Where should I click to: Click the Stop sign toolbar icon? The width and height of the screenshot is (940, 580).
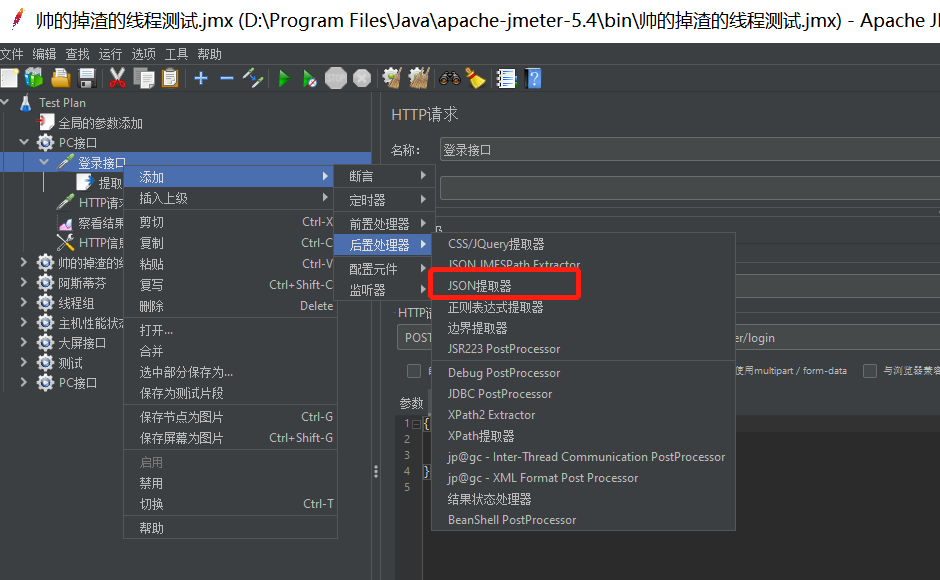tap(336, 78)
